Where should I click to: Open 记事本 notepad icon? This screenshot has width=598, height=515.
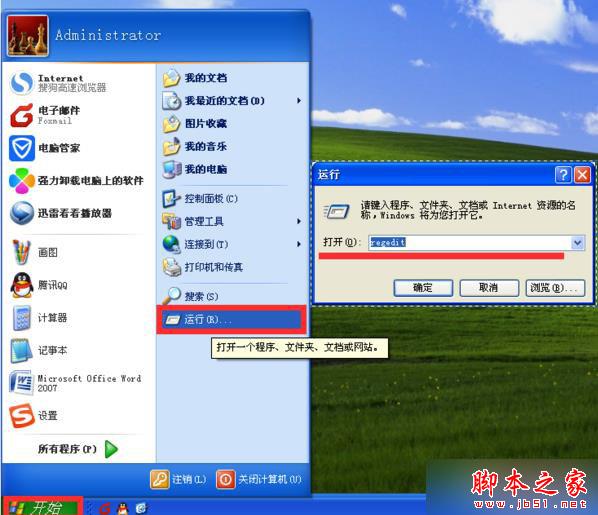(21, 351)
